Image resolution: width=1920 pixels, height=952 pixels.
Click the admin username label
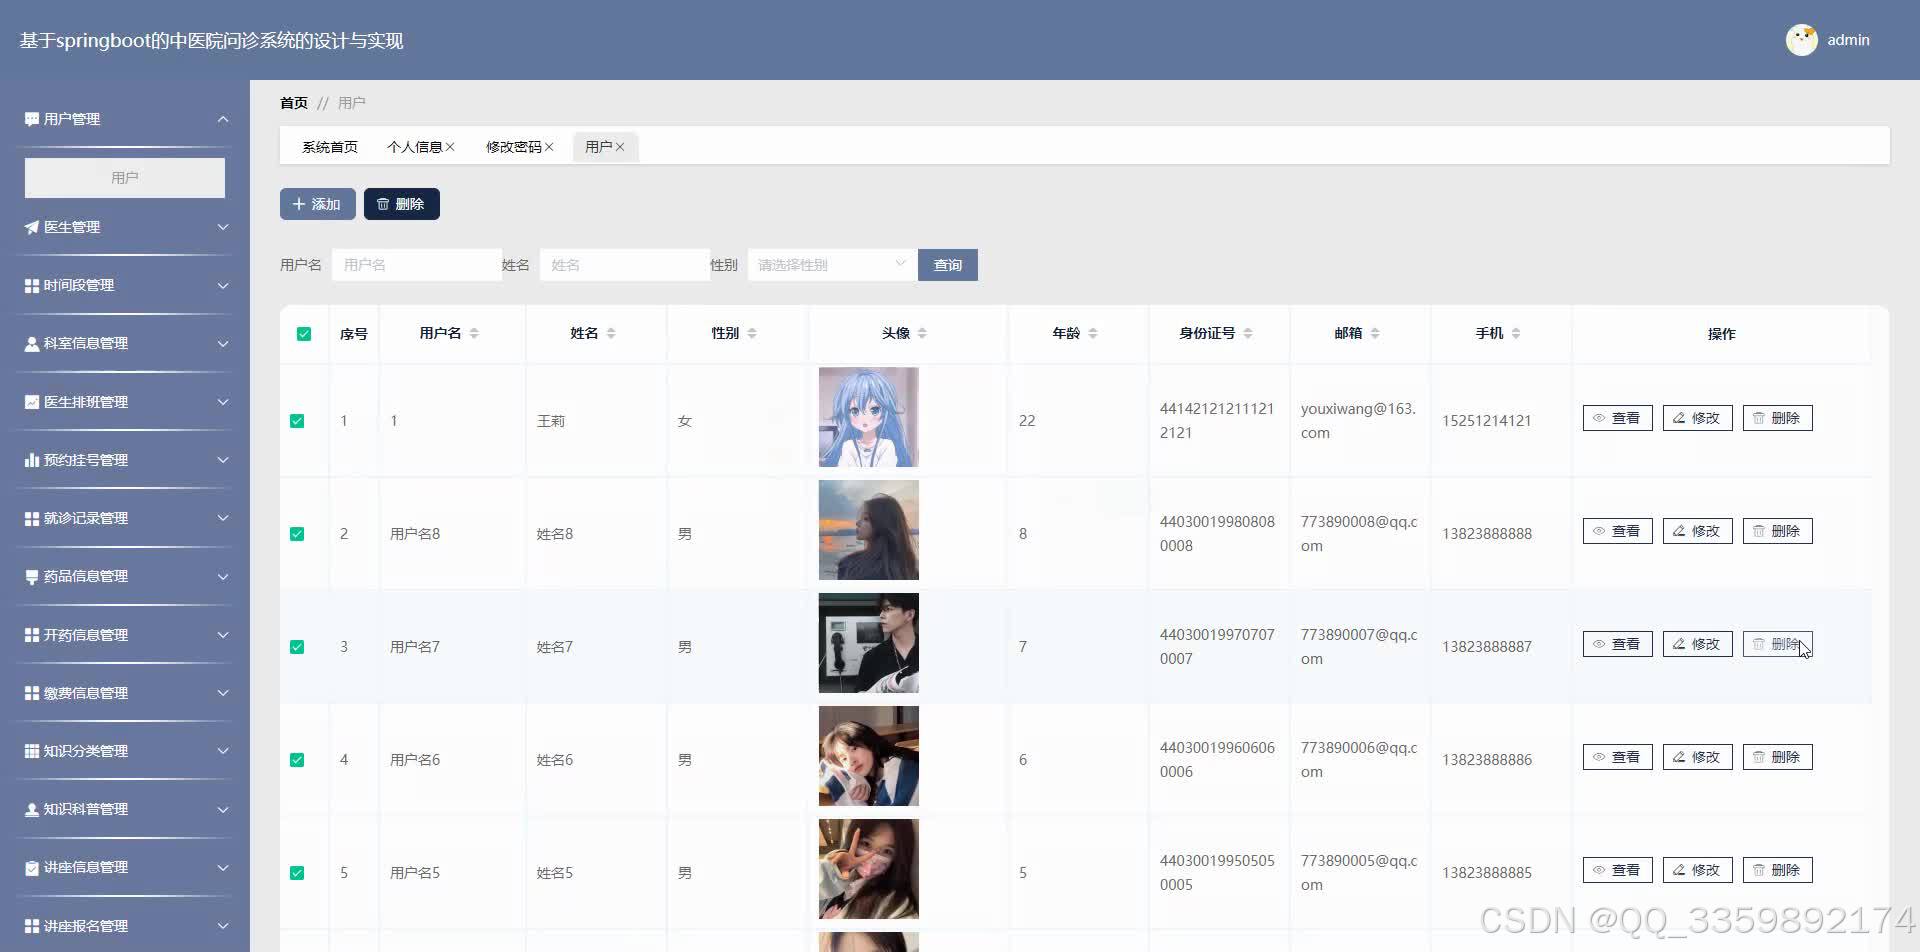coord(1848,40)
